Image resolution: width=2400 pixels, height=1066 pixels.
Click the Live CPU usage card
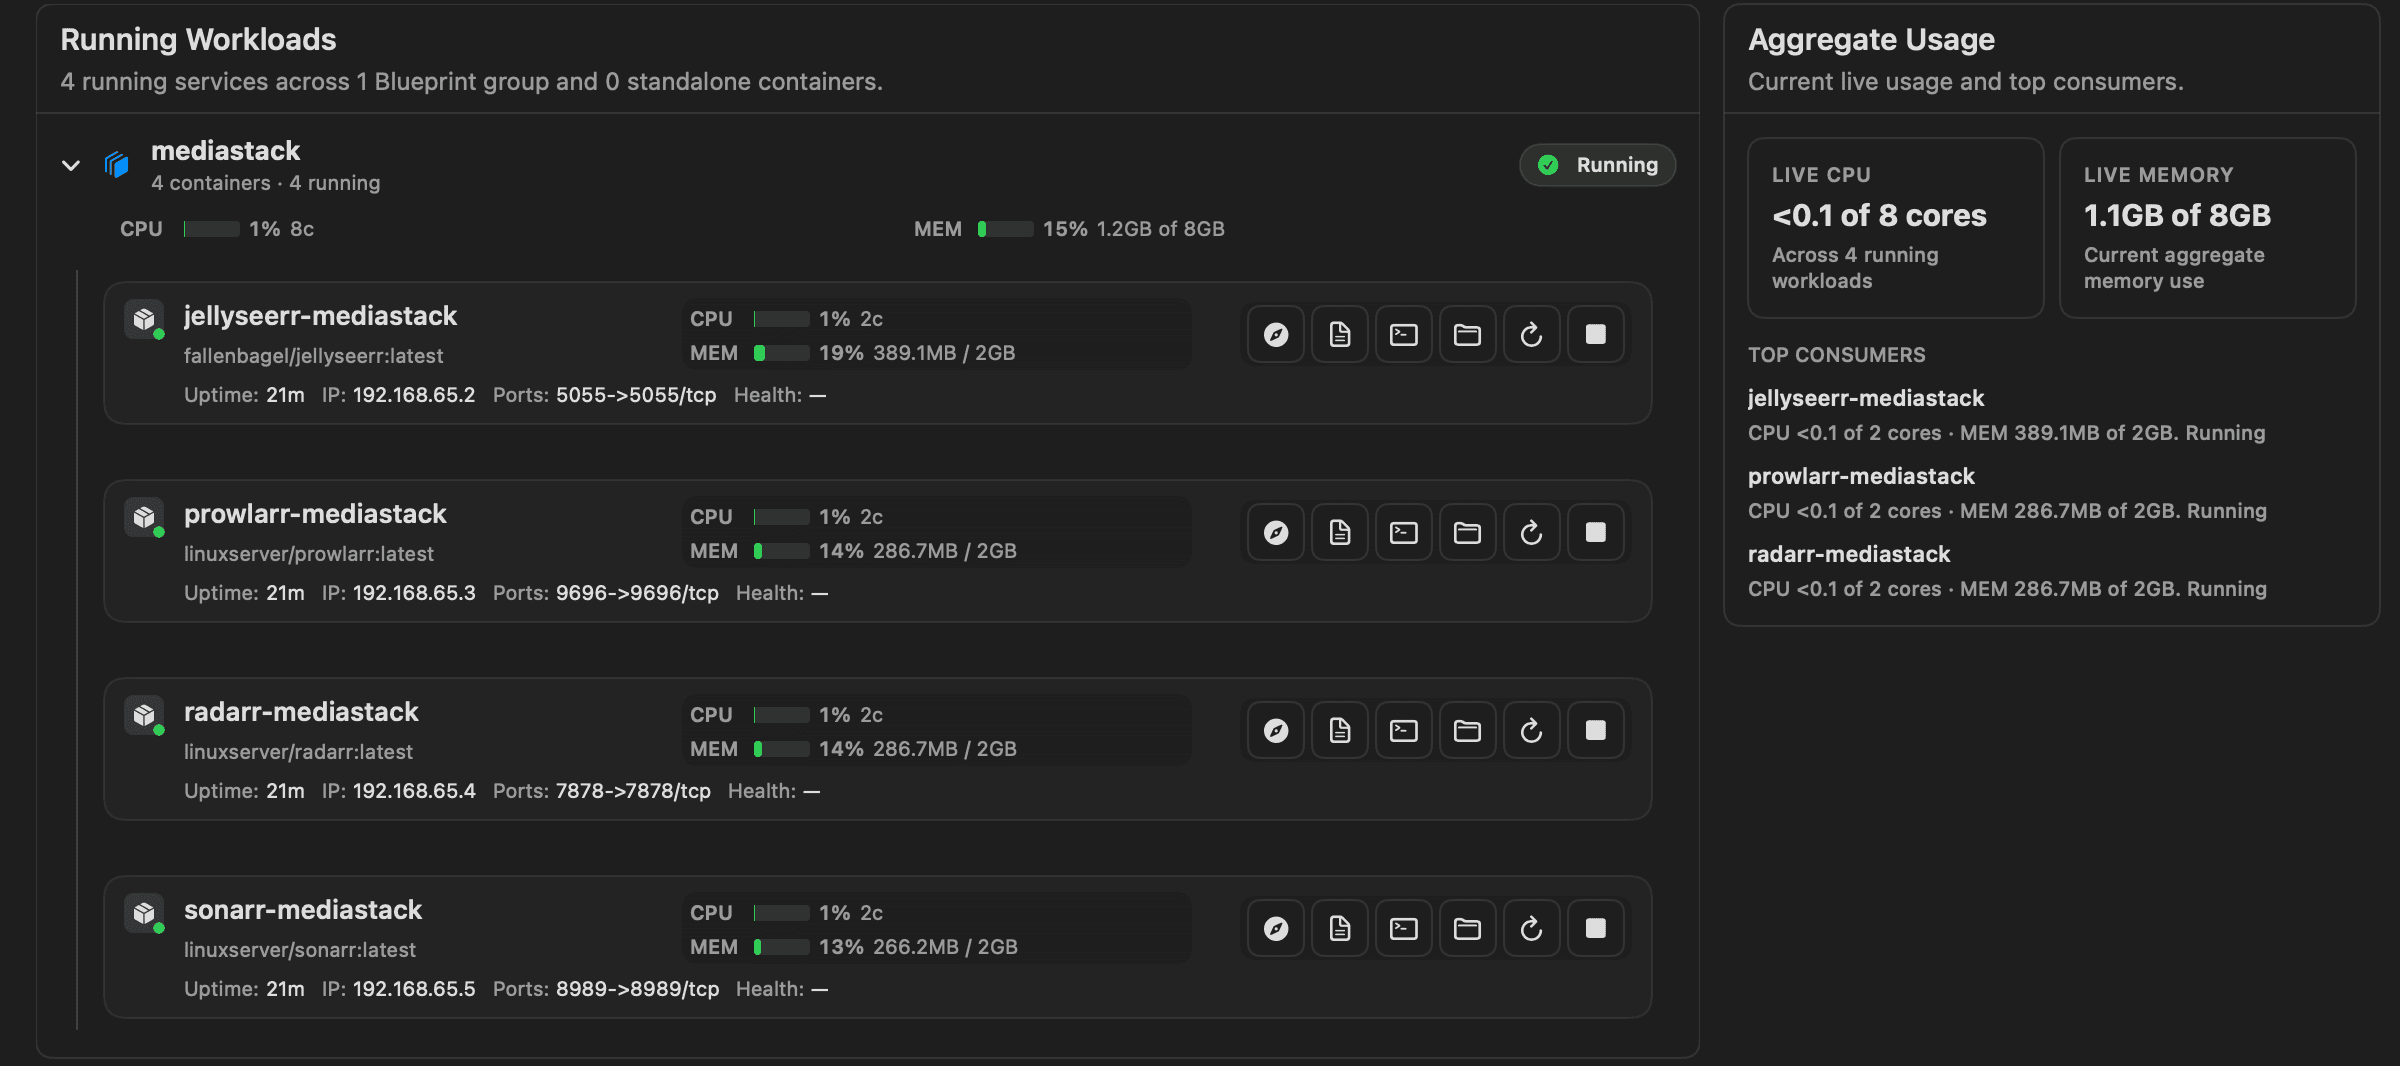(x=1895, y=228)
